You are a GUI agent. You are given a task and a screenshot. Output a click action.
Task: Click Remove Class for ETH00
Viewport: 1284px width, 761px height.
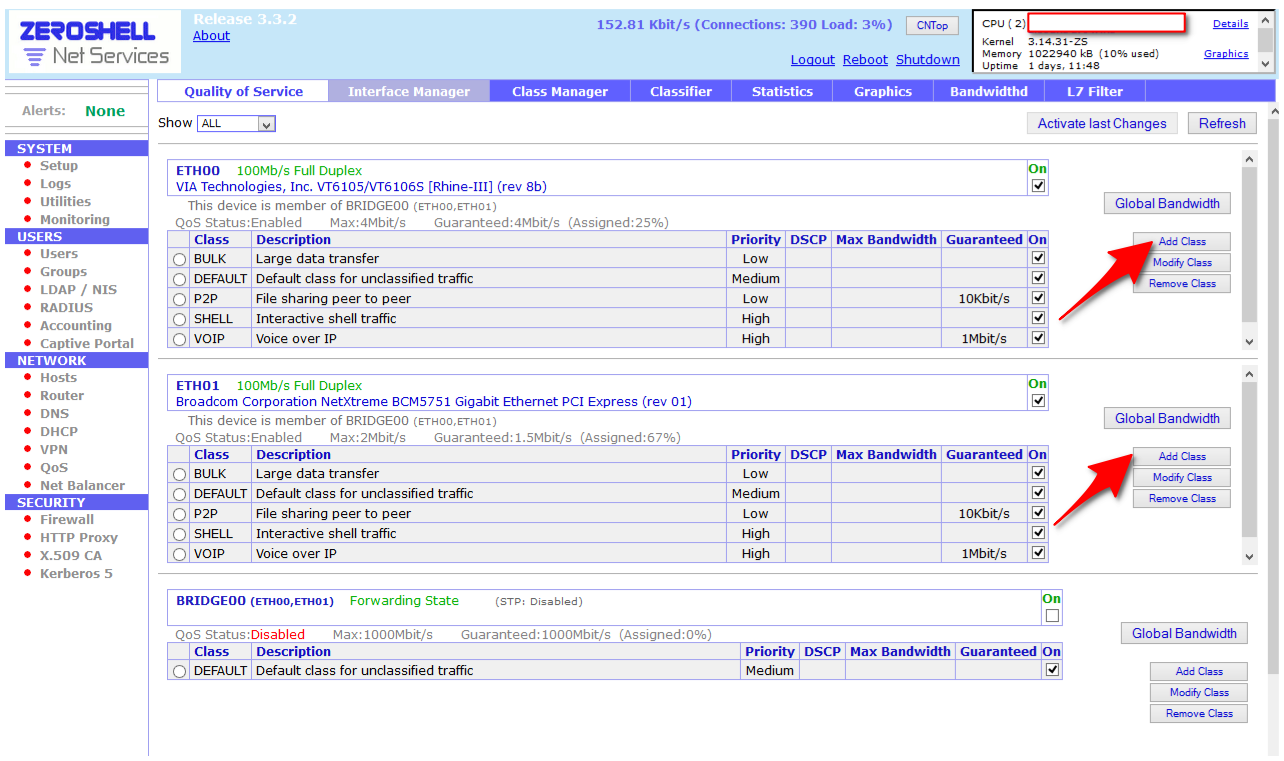pos(1182,284)
